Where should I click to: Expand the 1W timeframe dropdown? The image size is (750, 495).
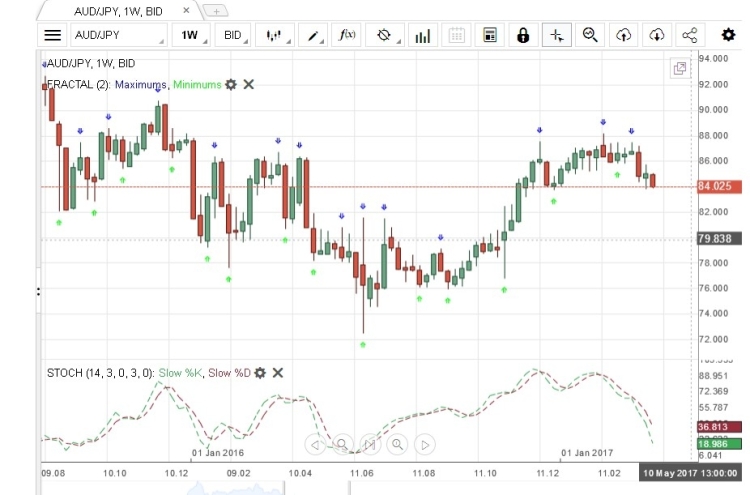point(192,35)
